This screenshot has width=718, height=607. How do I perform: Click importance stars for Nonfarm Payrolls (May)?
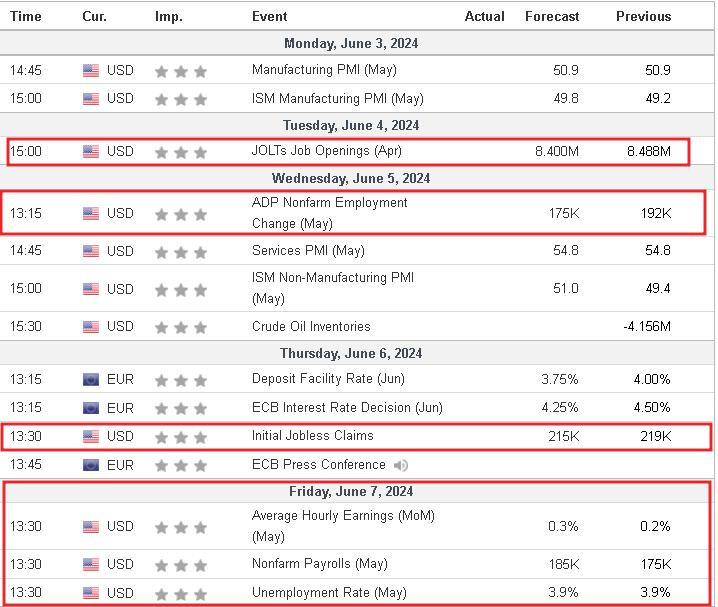coord(181,565)
